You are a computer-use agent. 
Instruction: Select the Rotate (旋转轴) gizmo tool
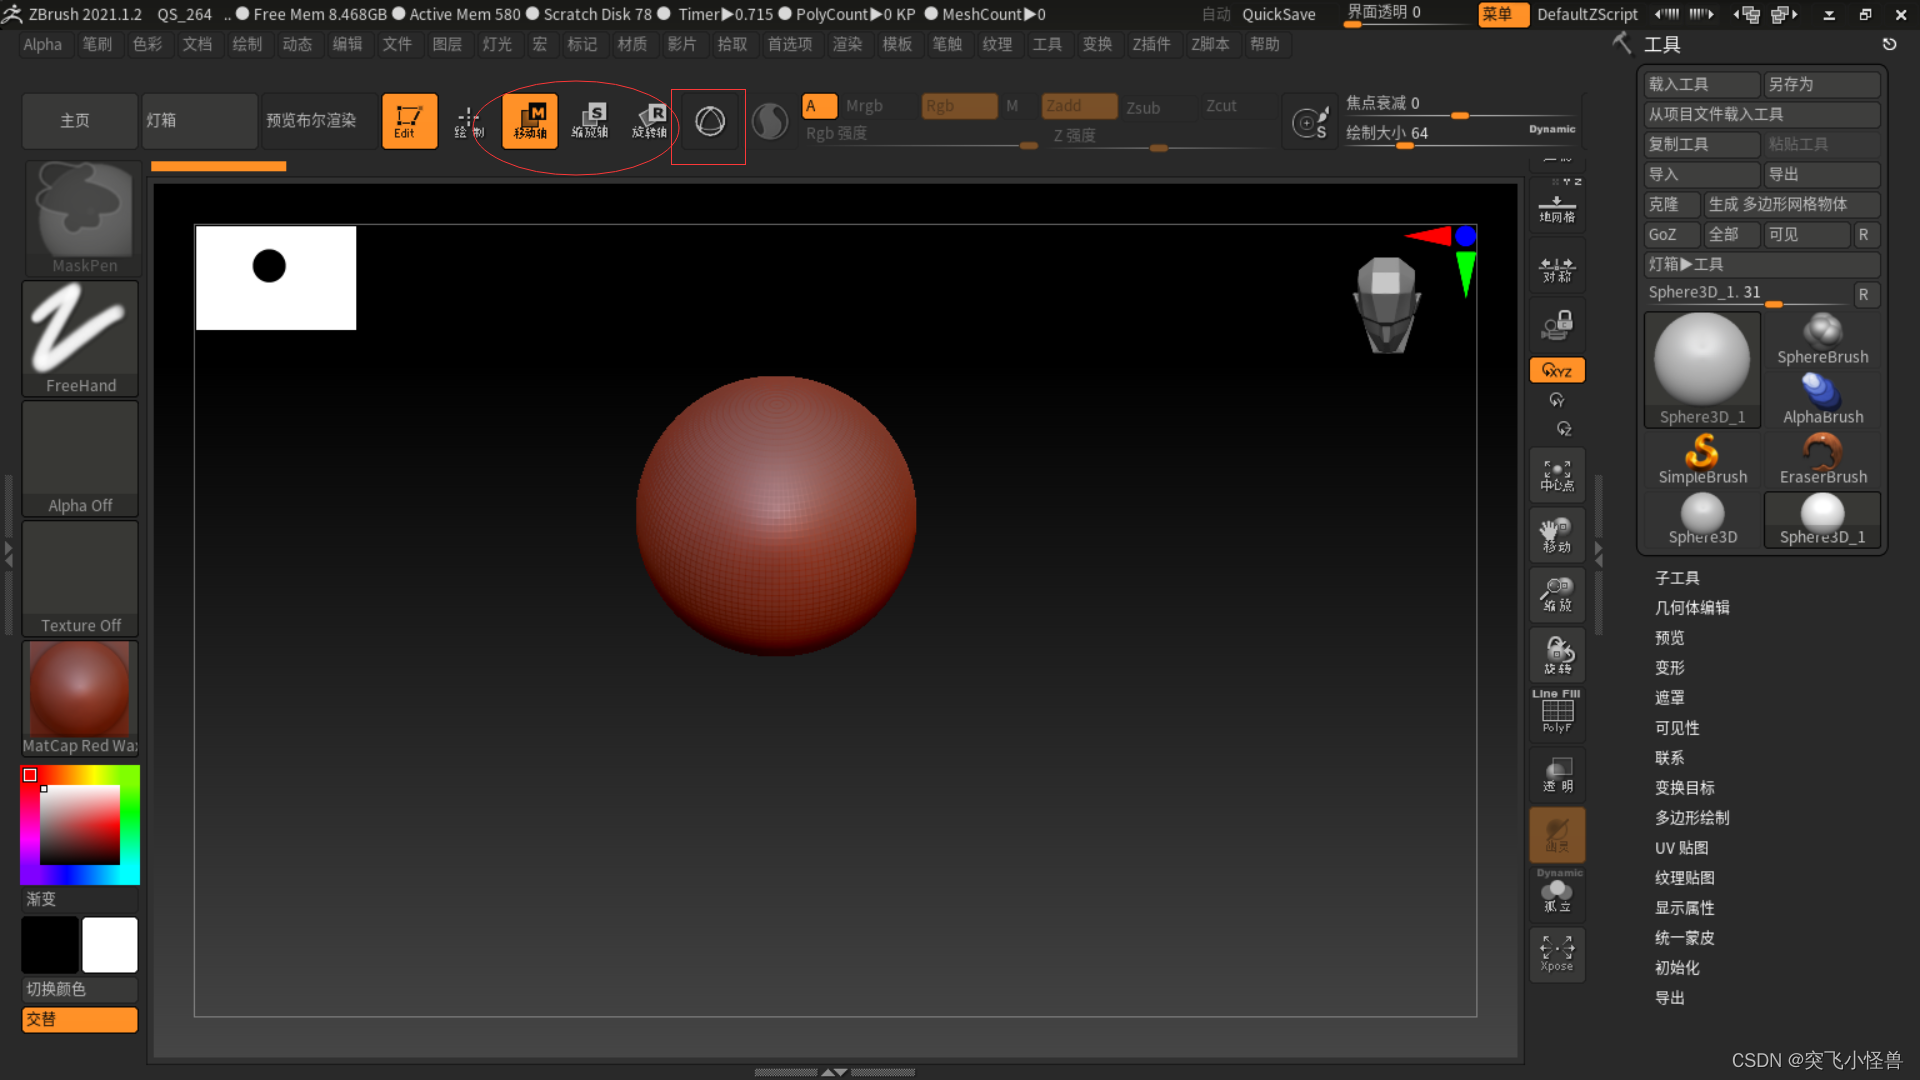[x=649, y=121]
